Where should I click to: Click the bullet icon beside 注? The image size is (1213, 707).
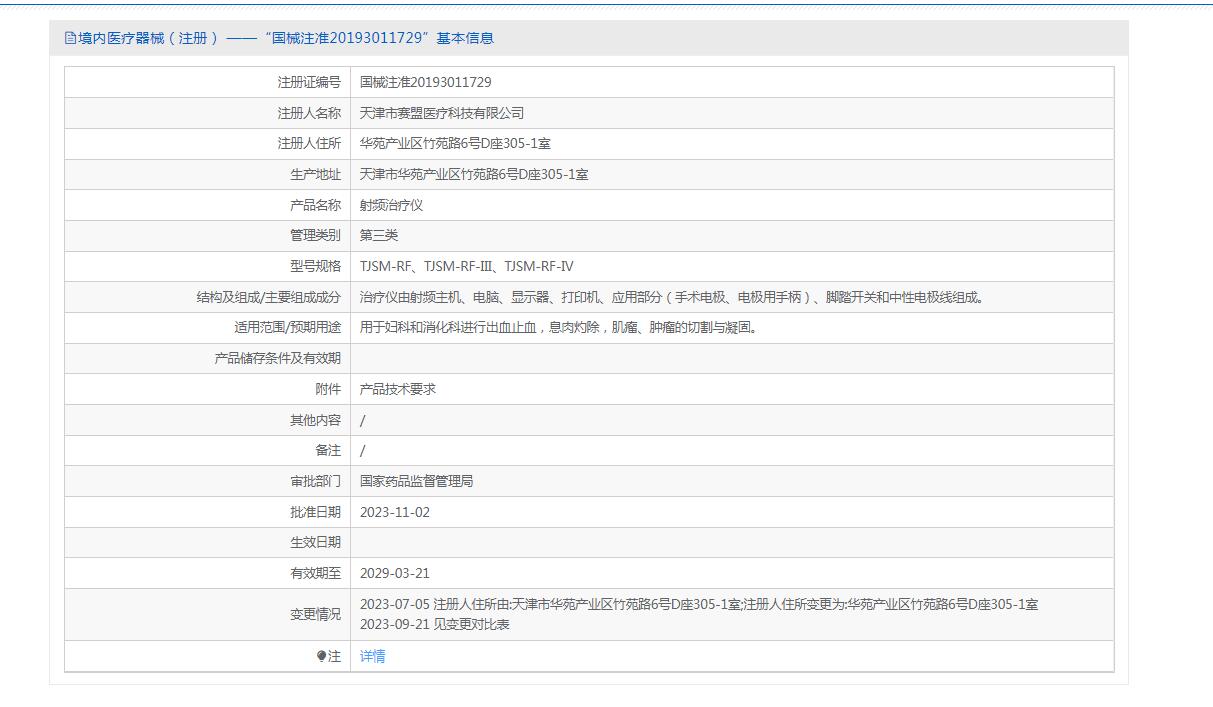click(x=321, y=657)
